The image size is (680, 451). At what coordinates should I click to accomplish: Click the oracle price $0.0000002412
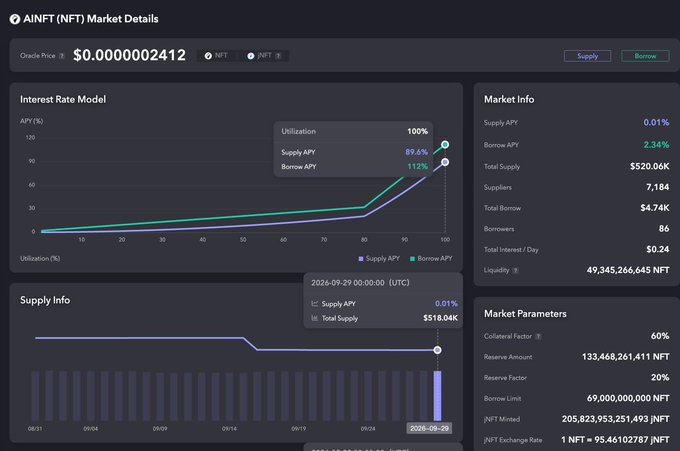coord(129,55)
